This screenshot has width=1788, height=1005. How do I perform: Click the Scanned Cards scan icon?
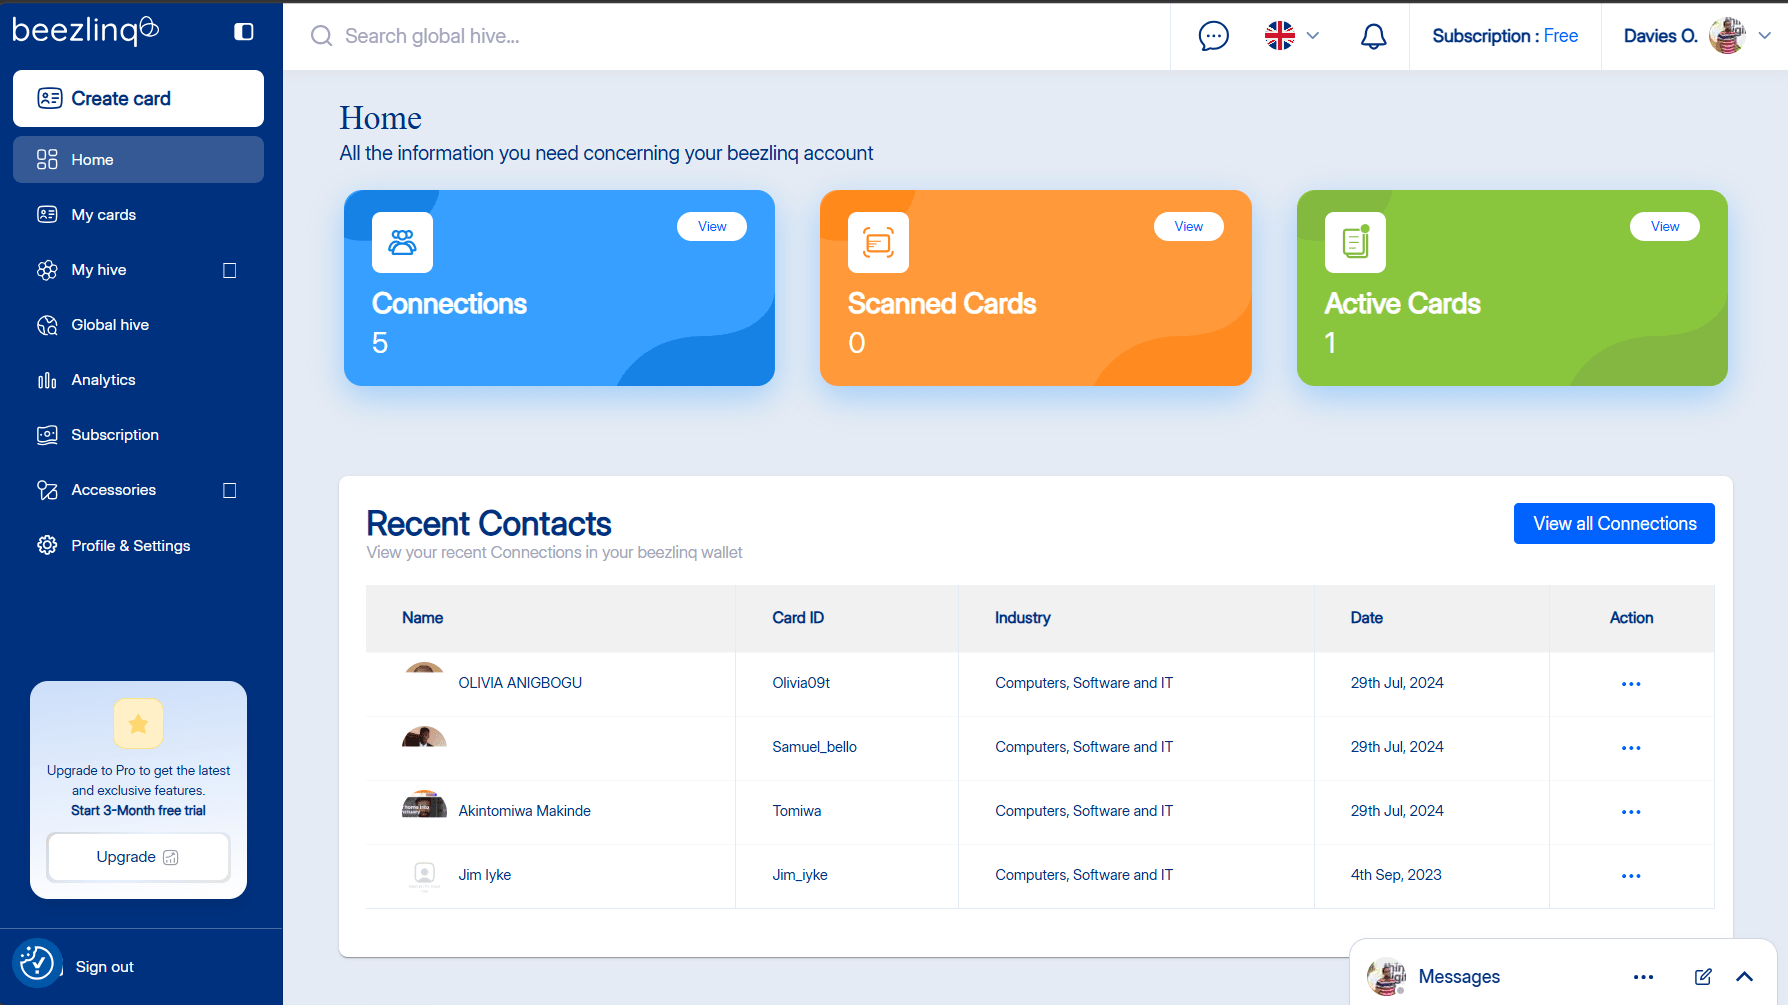[878, 242]
